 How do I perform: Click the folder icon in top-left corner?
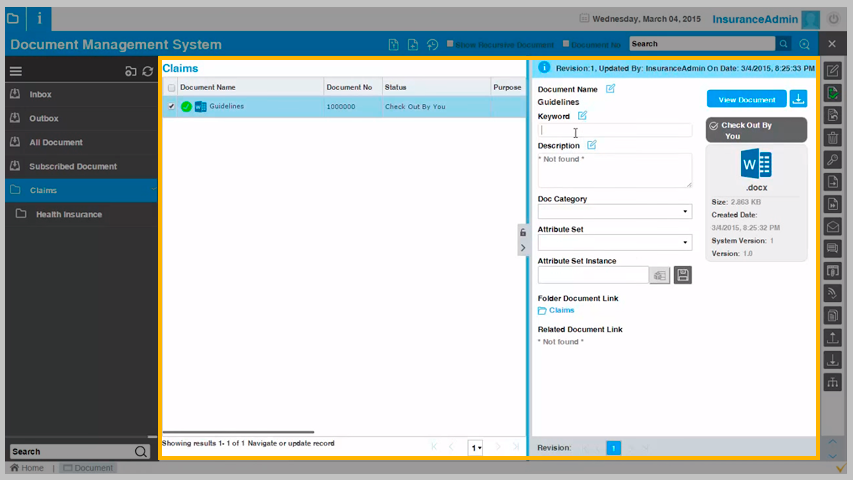tap(13, 19)
